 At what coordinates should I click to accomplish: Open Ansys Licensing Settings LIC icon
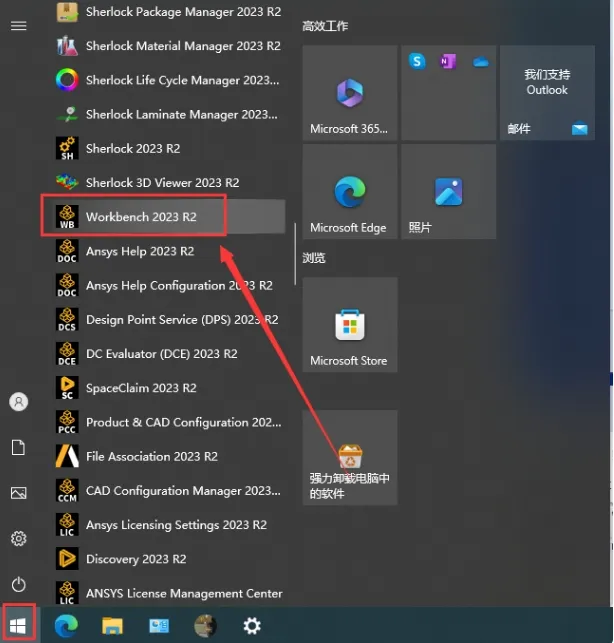pyautogui.click(x=67, y=524)
